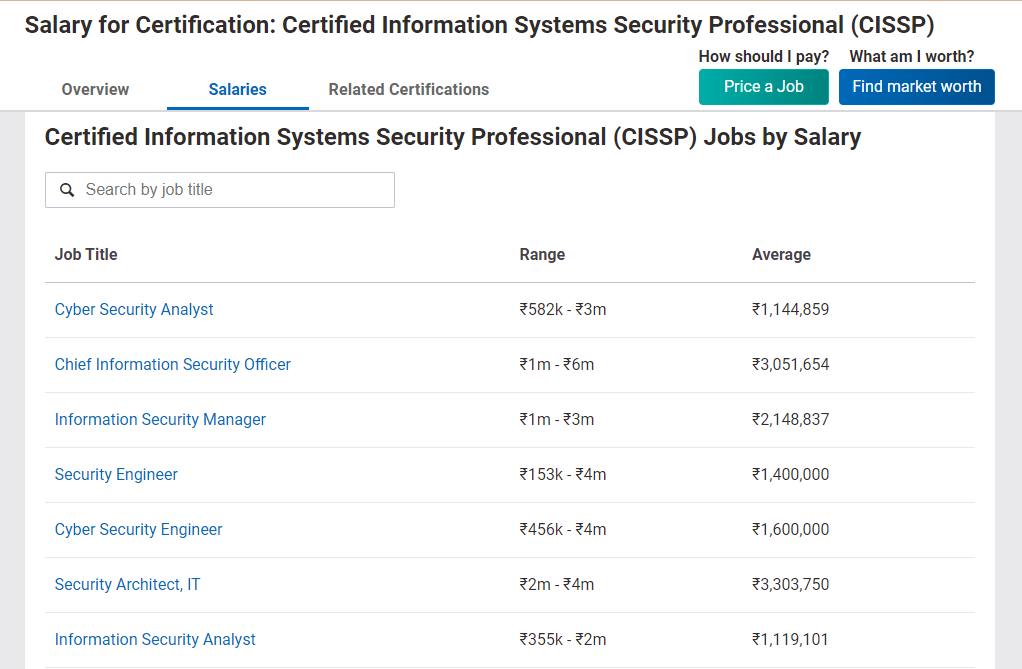Screen dimensions: 1022x669
Task: Click the Job Title column header
Action: (x=86, y=255)
